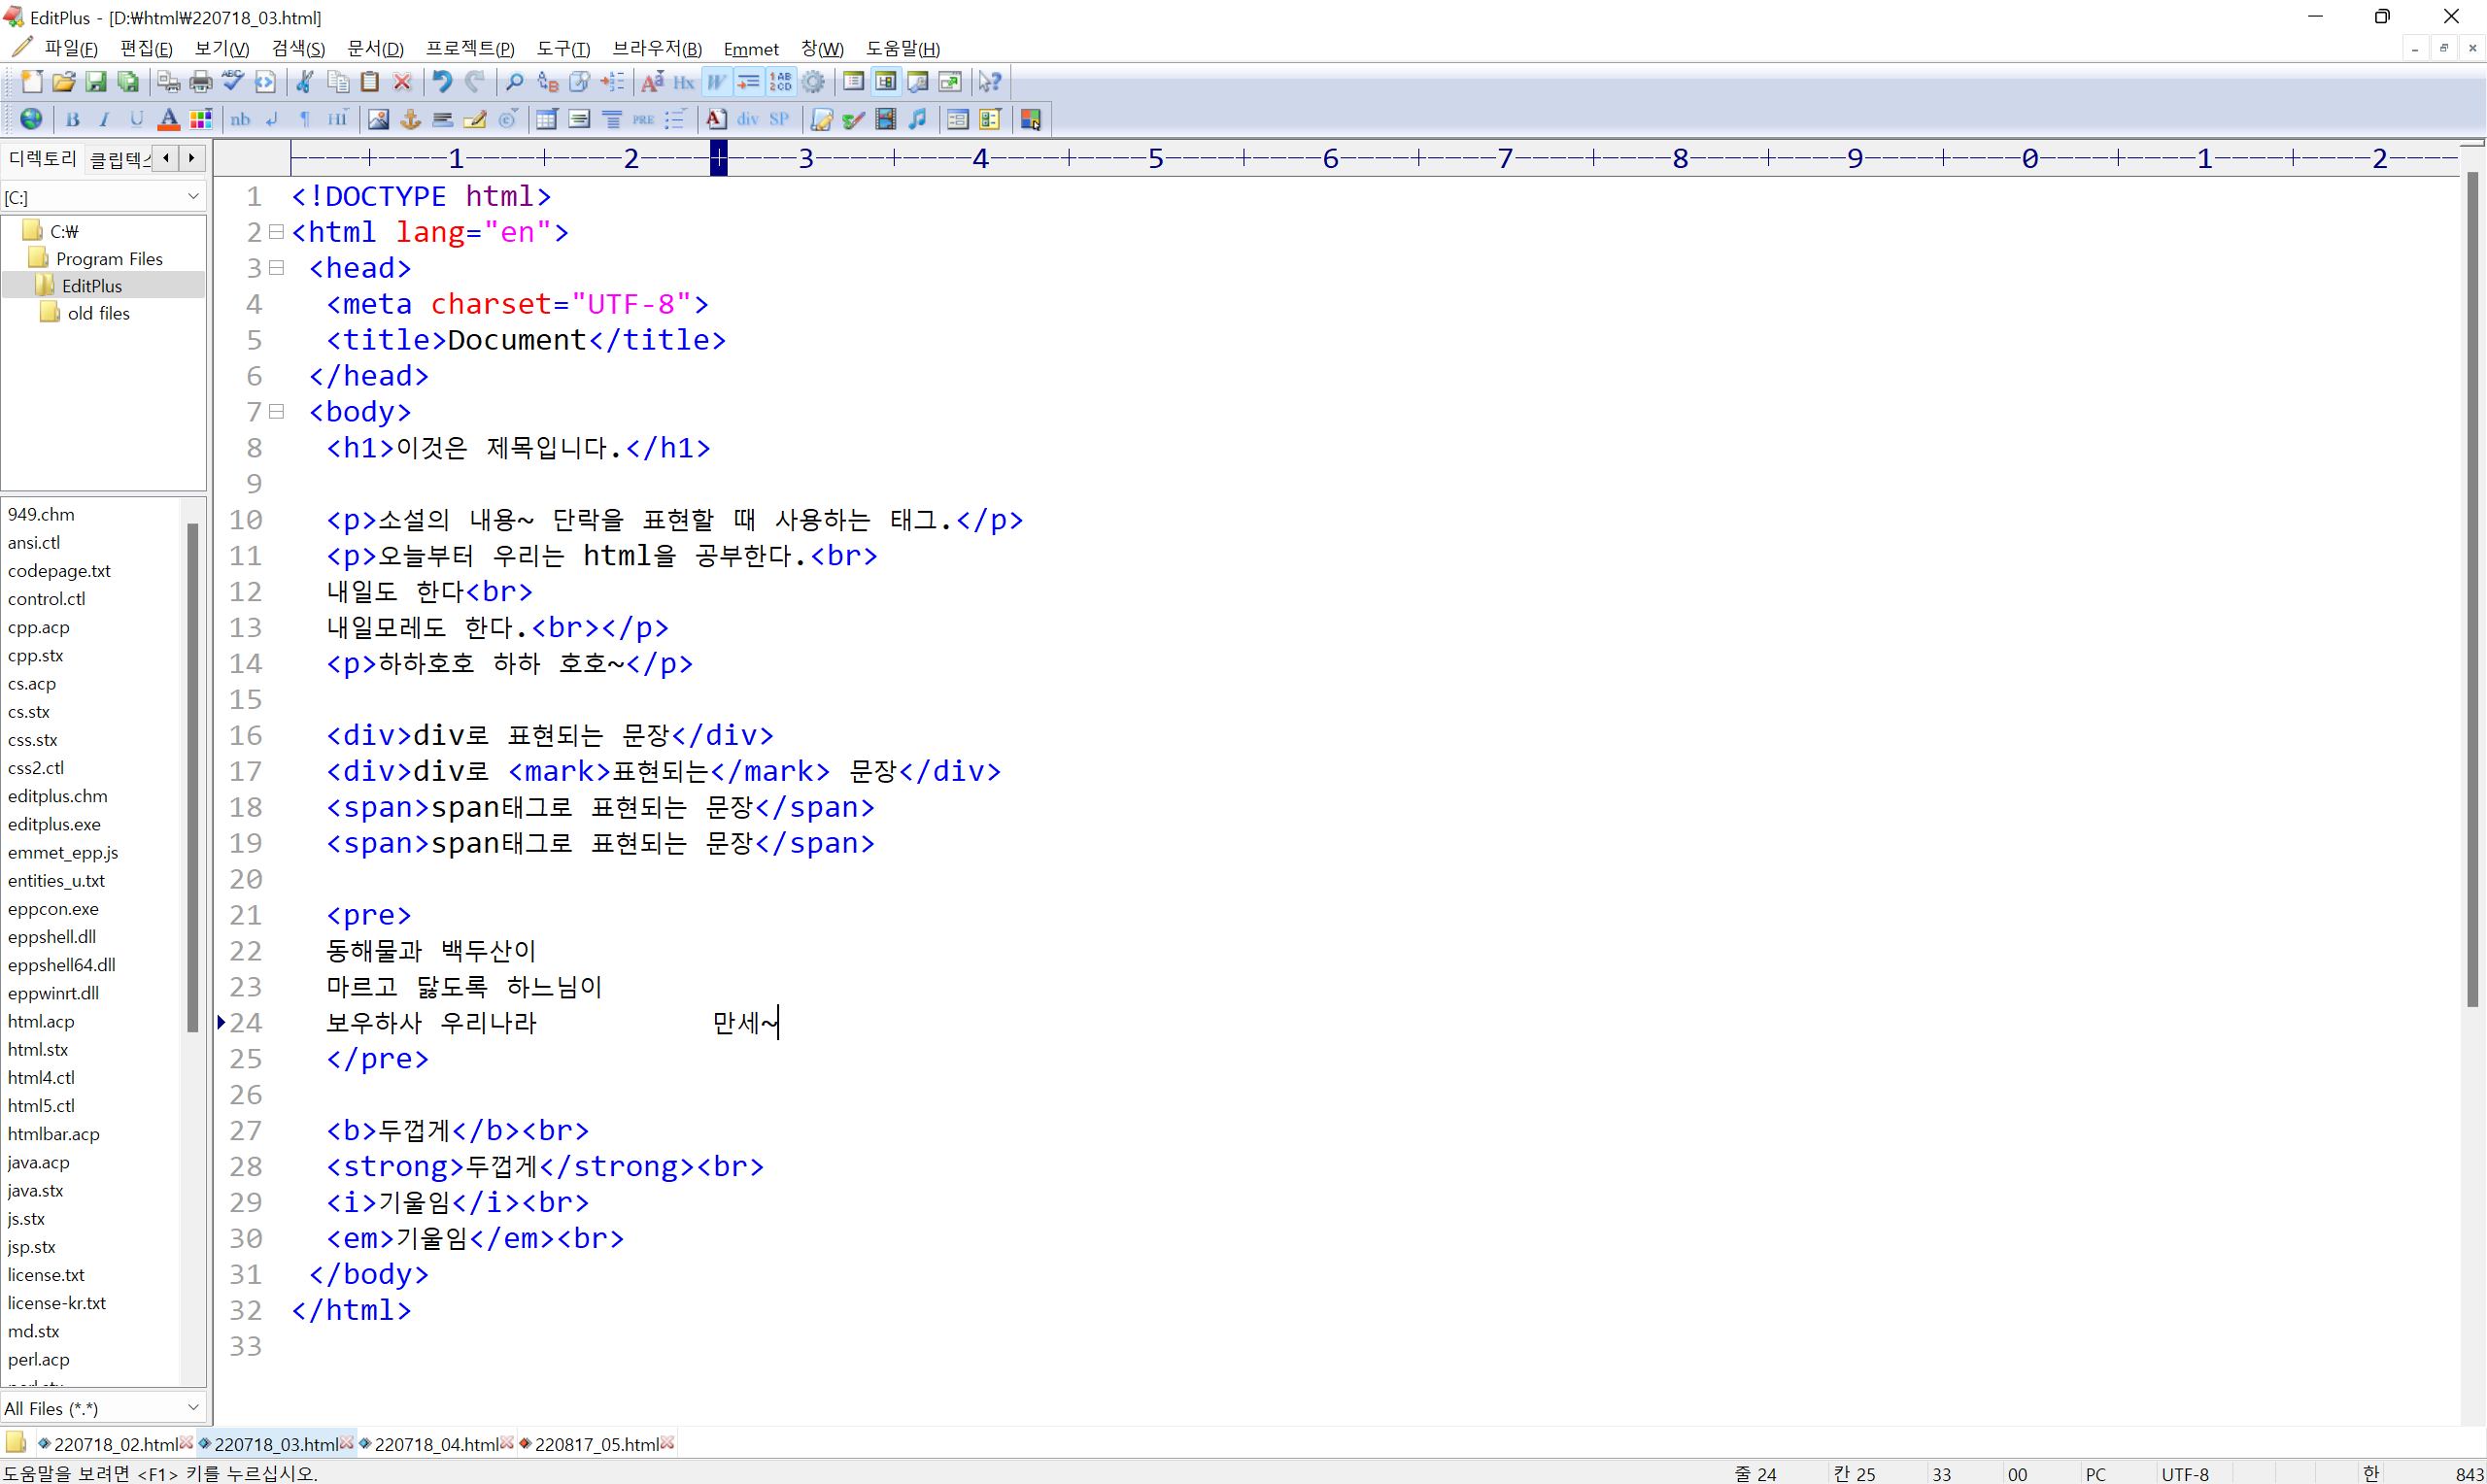The height and width of the screenshot is (1484, 2487).
Task: Insert anchor using HTML toolbar anchor icon
Action: tap(410, 120)
